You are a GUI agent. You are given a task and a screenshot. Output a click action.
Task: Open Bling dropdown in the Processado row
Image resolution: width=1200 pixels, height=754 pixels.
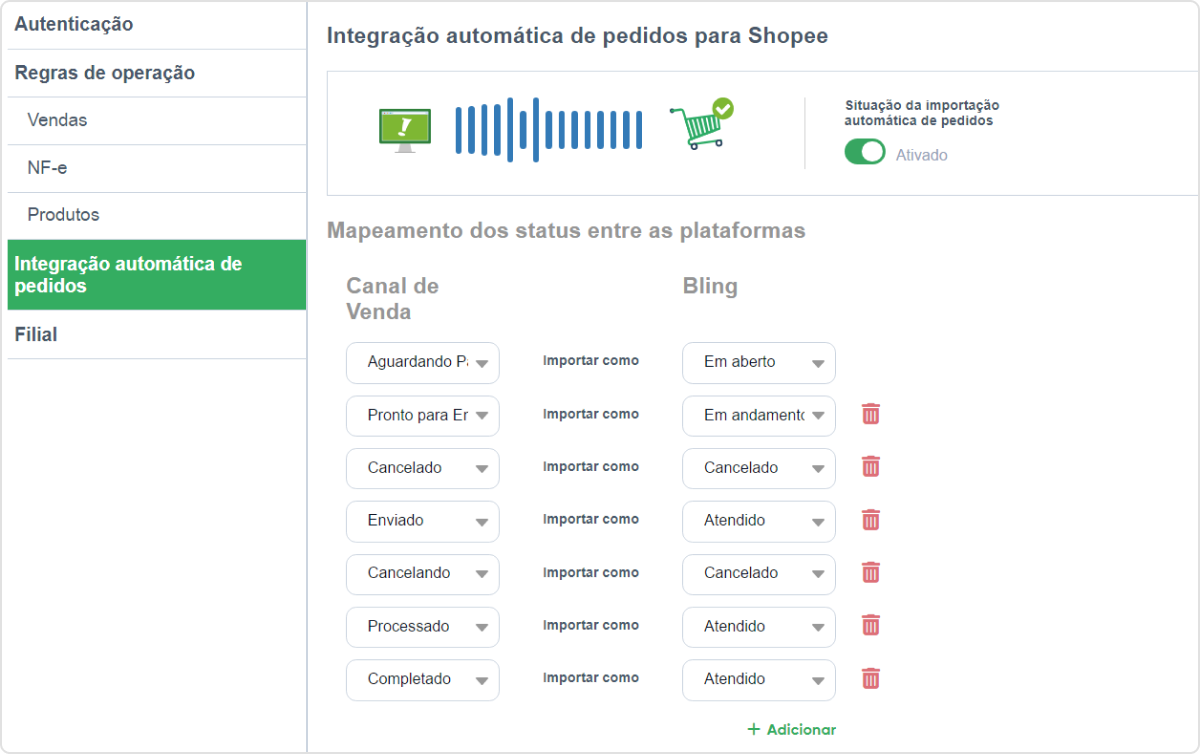tap(759, 627)
